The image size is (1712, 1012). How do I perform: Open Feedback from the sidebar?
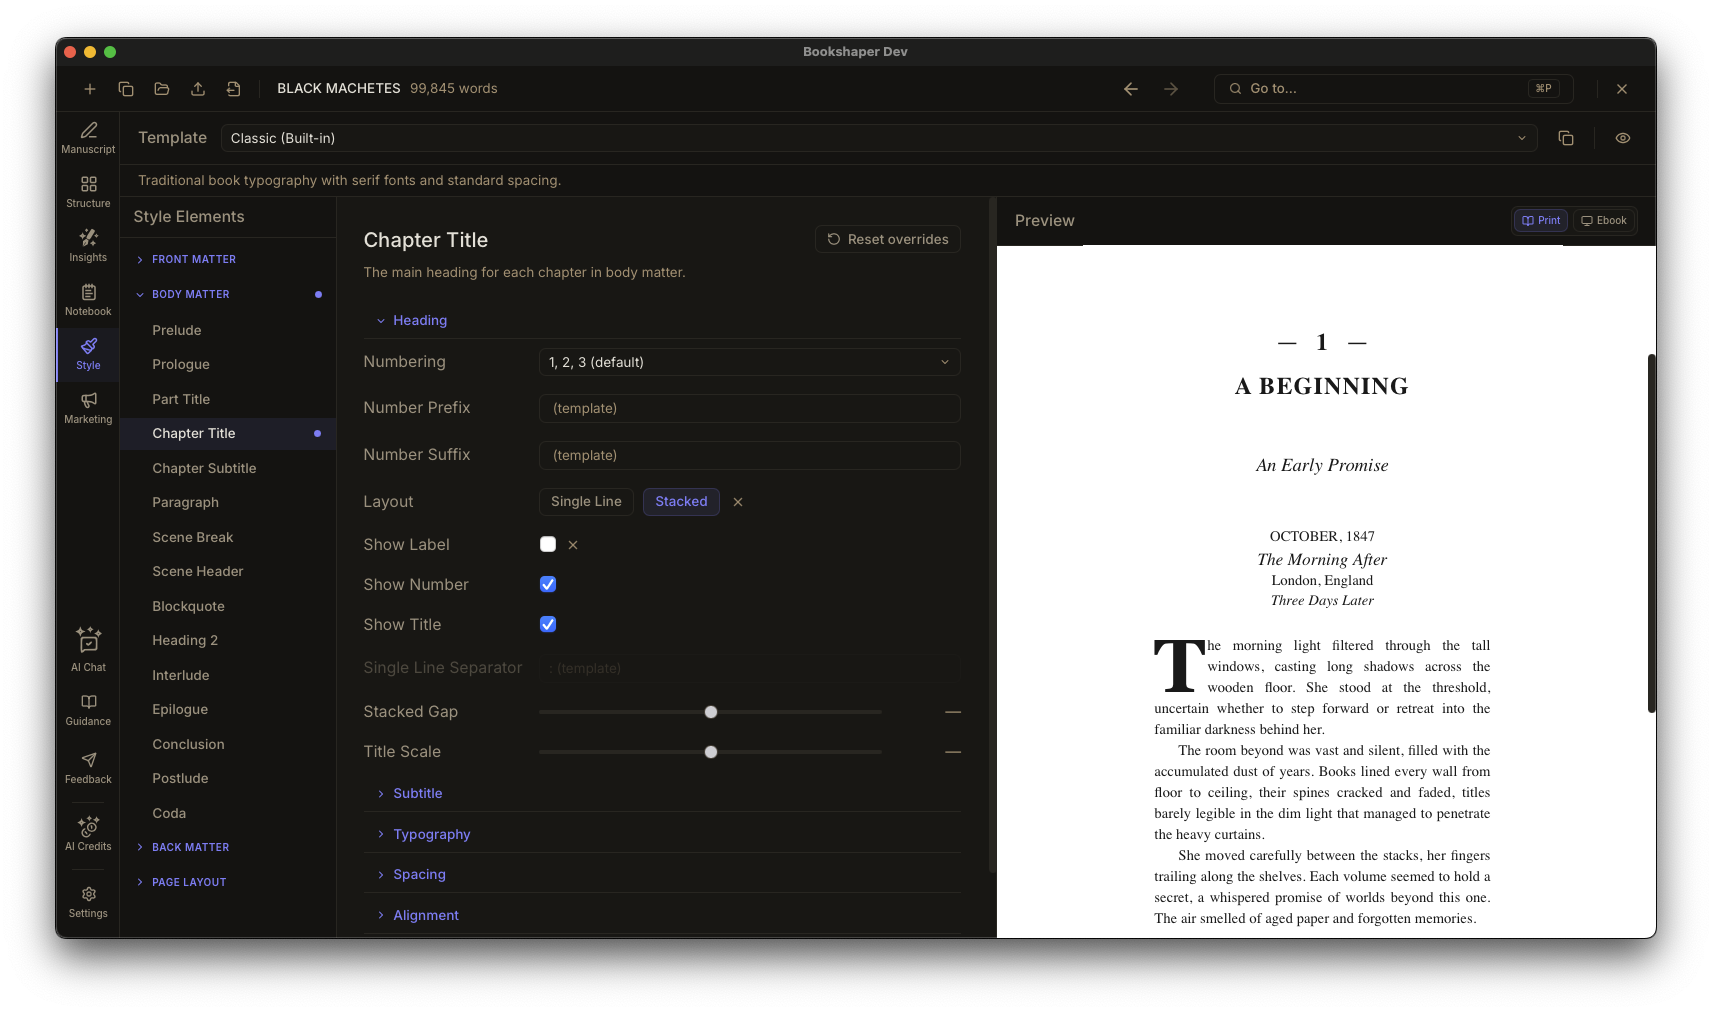[x=88, y=768]
